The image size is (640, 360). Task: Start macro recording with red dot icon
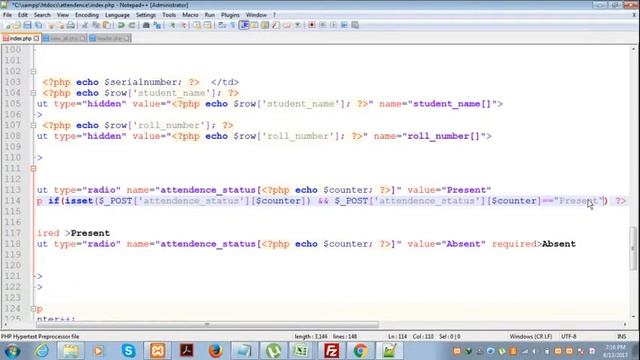coord(311,25)
